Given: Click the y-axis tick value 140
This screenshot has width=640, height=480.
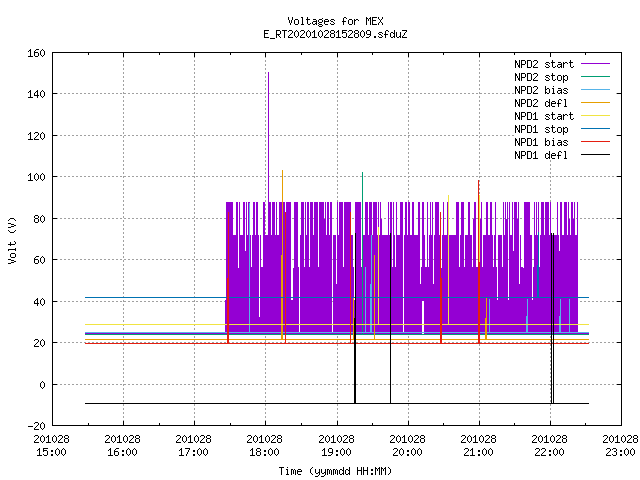Looking at the screenshot, I should pos(36,94).
